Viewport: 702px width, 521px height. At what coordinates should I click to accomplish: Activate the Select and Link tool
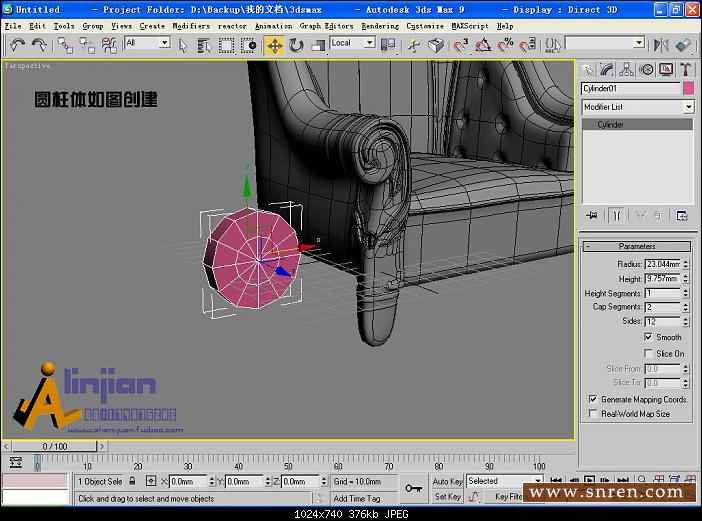coord(65,45)
